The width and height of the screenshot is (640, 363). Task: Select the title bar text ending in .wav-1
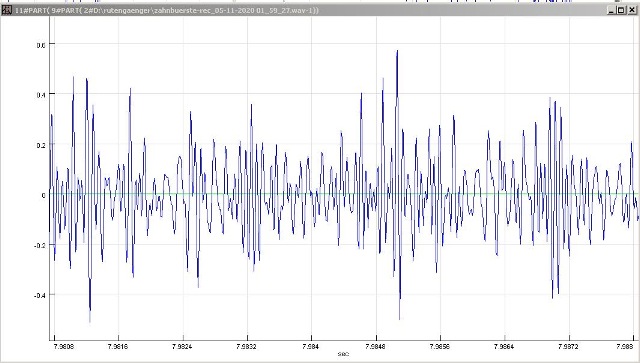[x=167, y=11]
